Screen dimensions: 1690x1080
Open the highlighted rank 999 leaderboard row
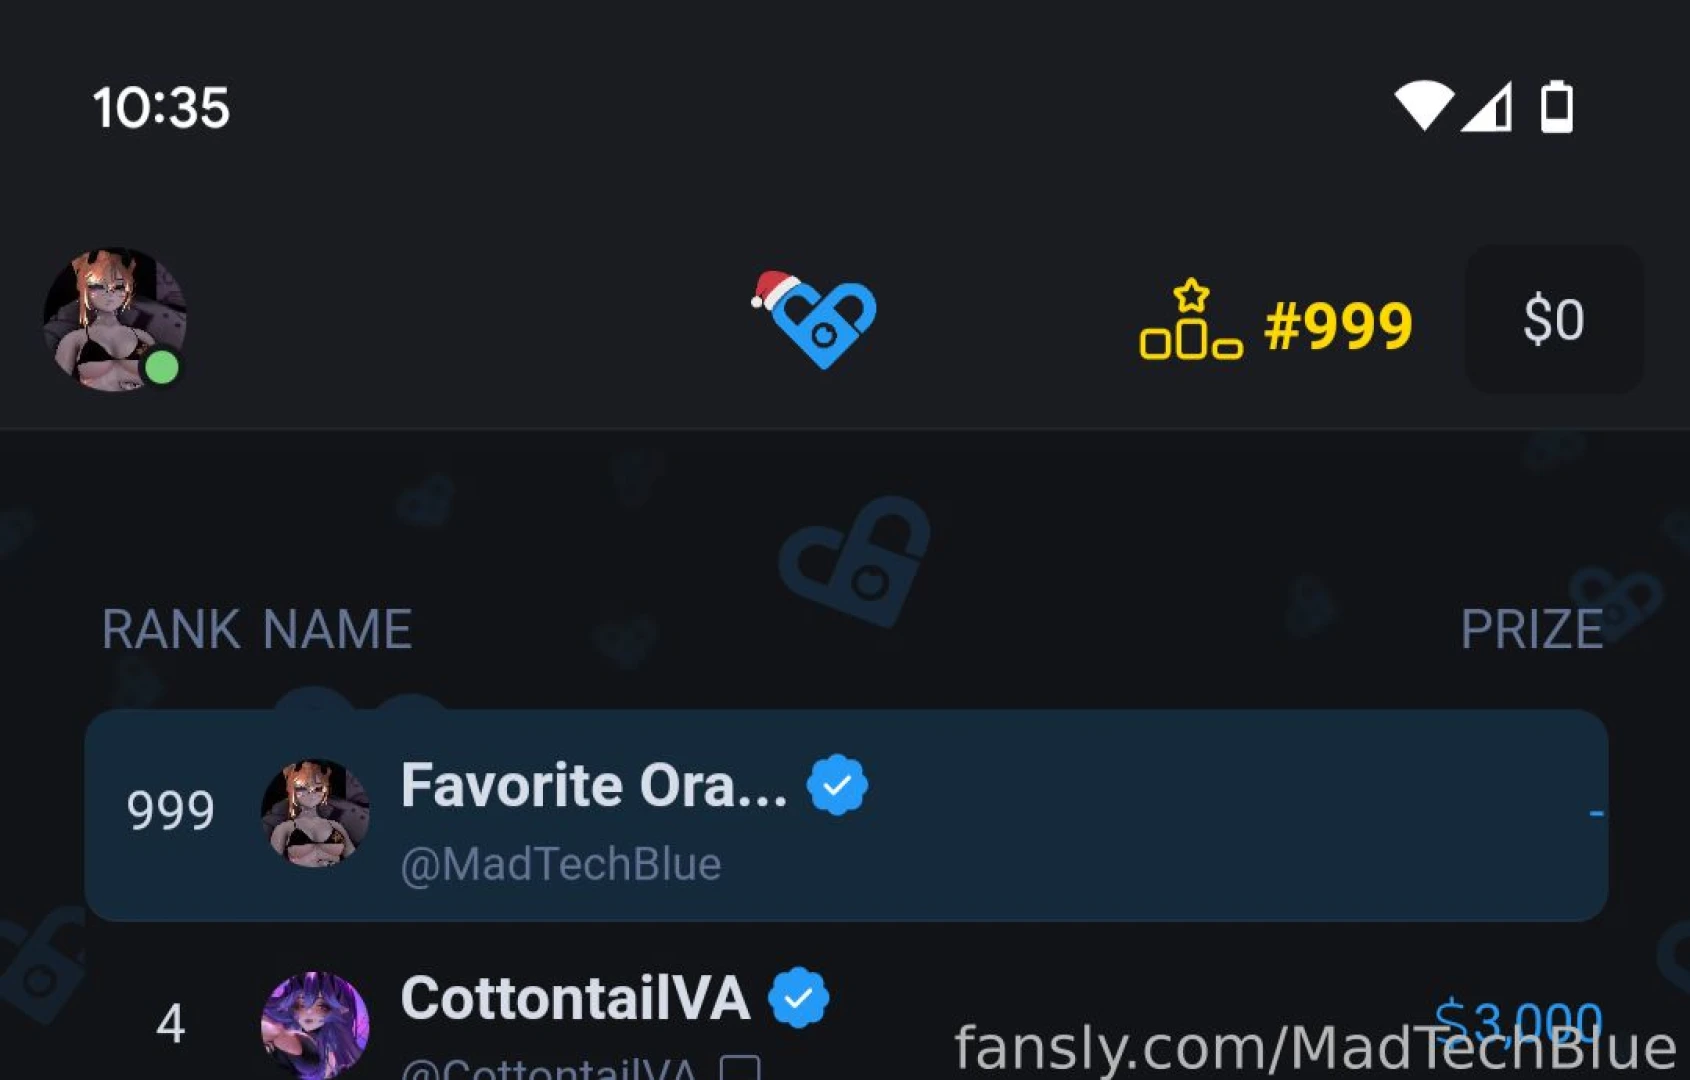(846, 815)
